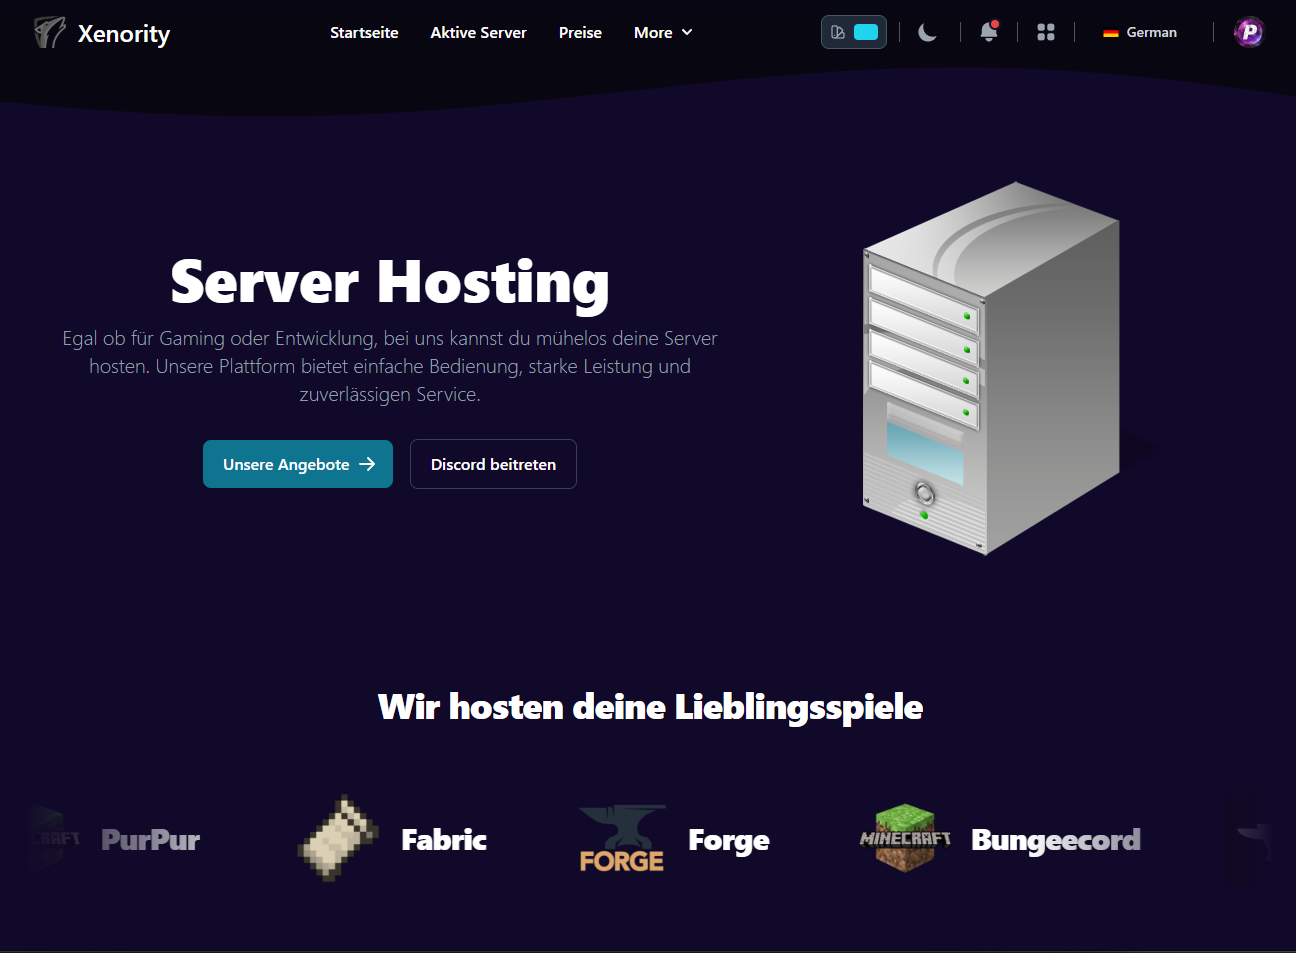The height and width of the screenshot is (953, 1296).
Task: Open the Preise page
Action: coord(580,32)
